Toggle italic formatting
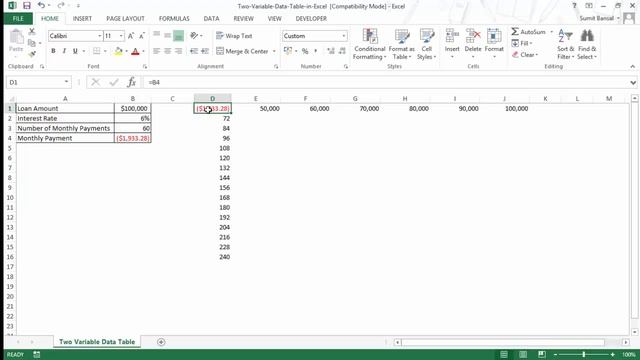The image size is (640, 360). pos(64,51)
